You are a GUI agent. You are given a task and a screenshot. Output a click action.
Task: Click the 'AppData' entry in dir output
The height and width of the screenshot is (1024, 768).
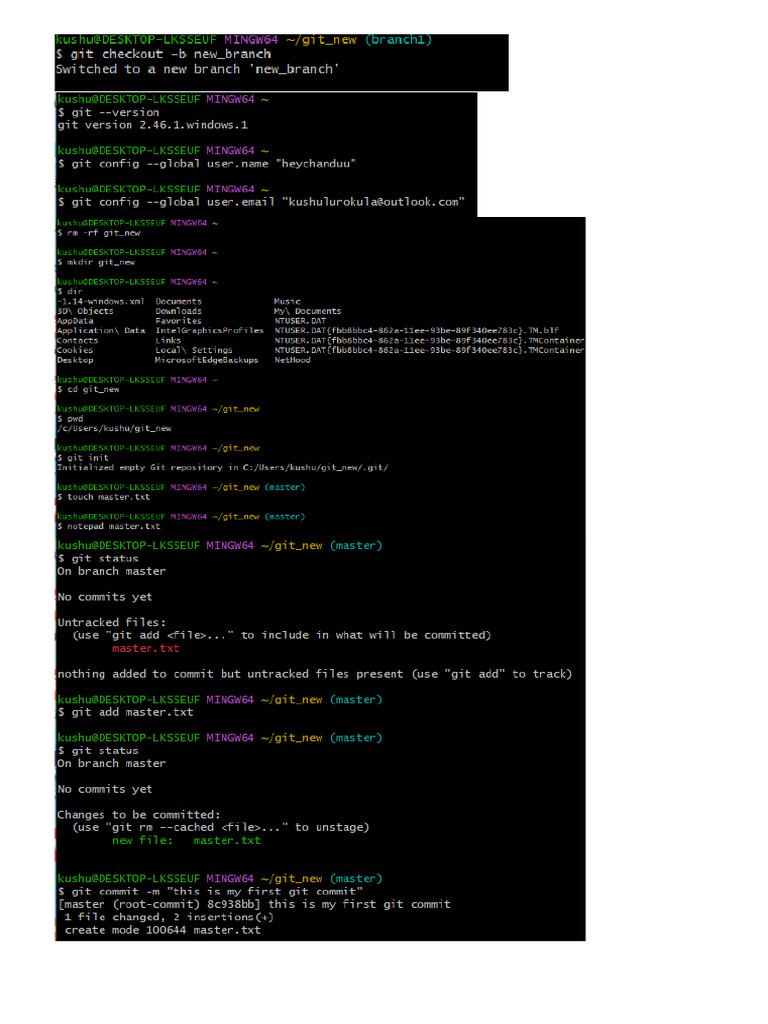click(x=75, y=321)
